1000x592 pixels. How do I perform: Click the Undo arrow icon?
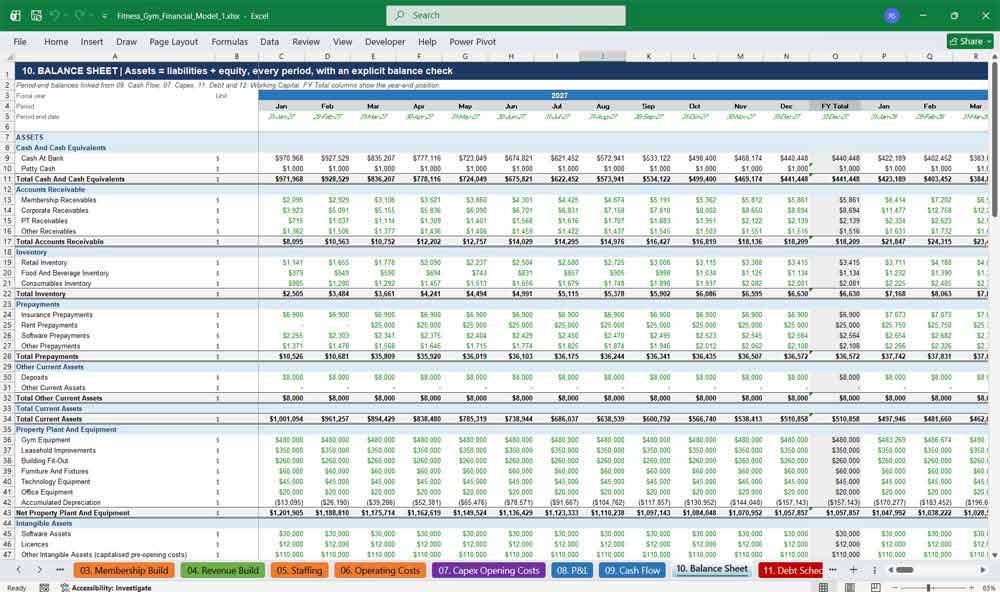click(x=55, y=15)
